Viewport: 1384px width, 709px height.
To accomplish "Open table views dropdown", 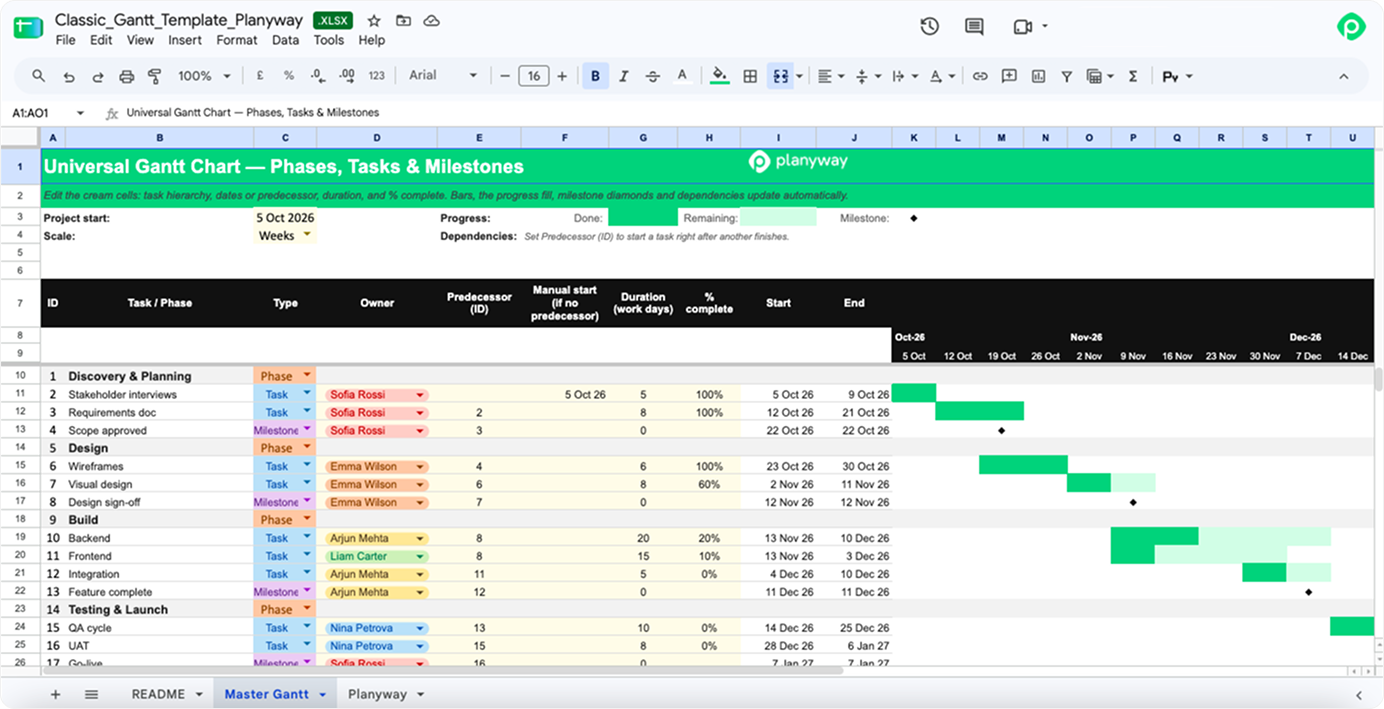I will (x=1100, y=76).
